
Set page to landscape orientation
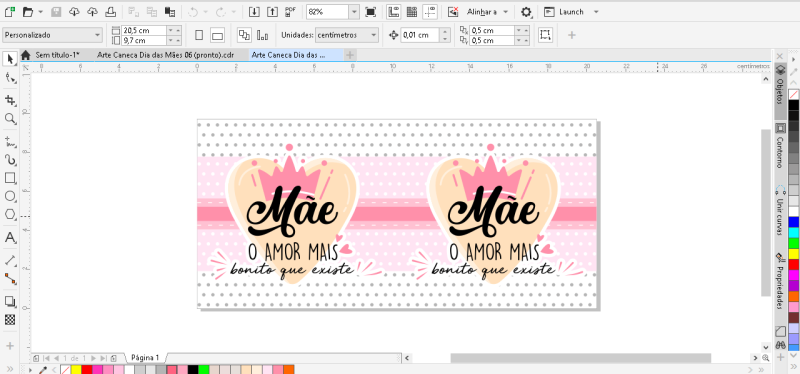click(x=217, y=35)
